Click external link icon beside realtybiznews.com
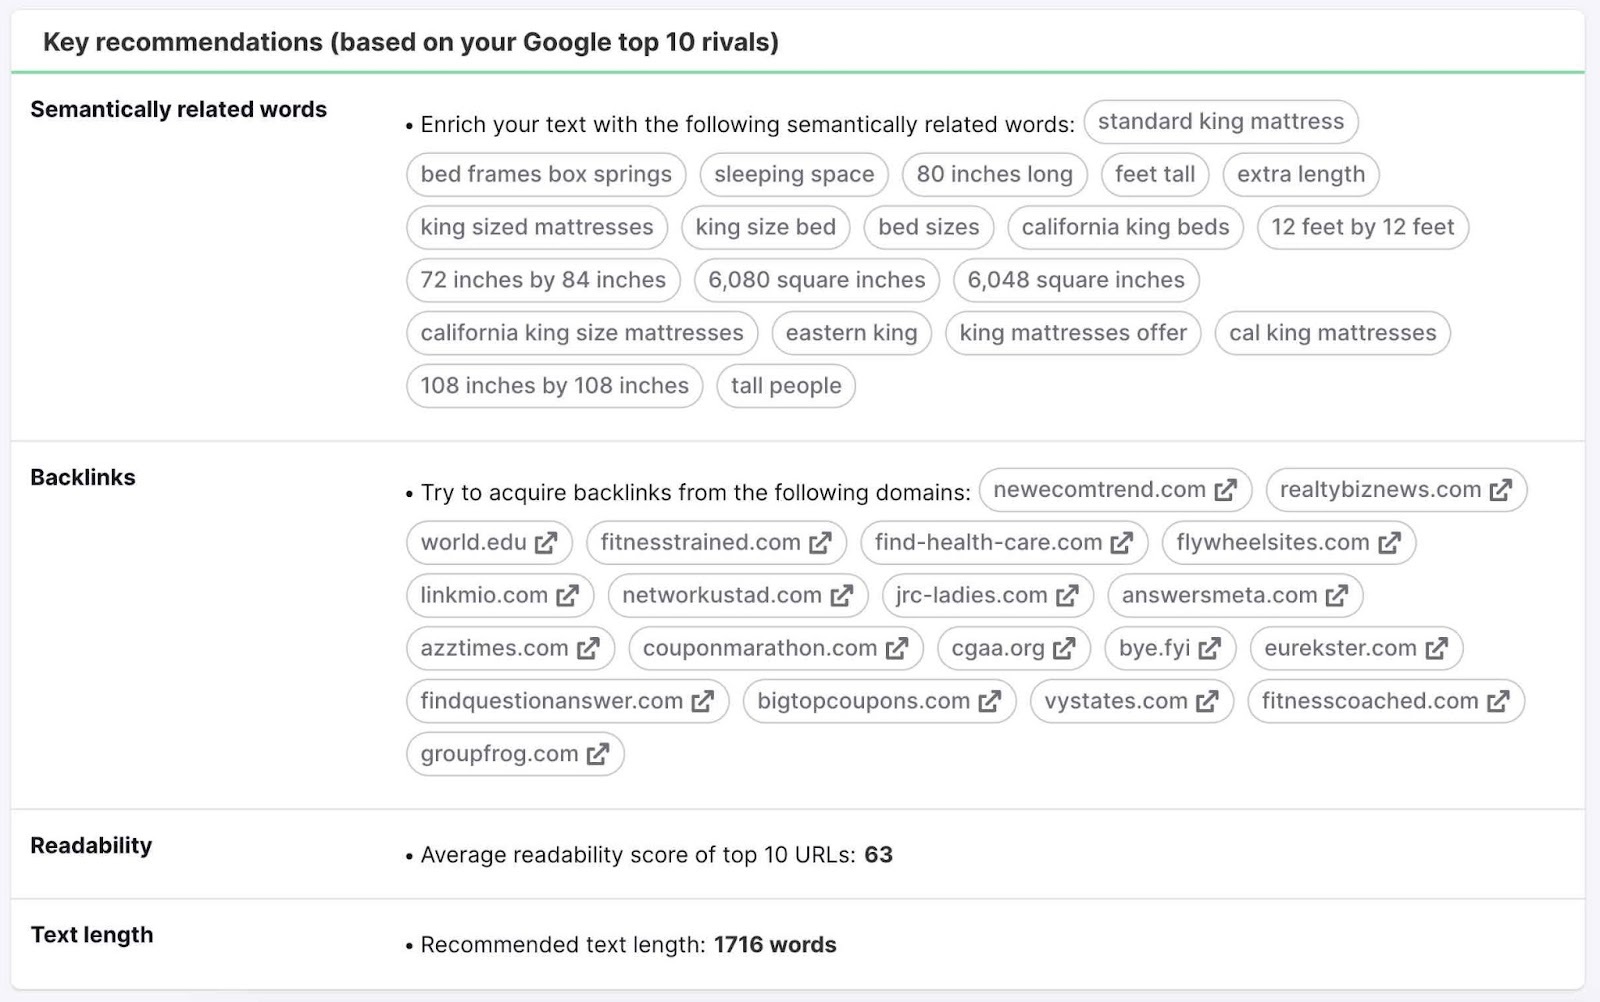1600x1002 pixels. click(1501, 490)
